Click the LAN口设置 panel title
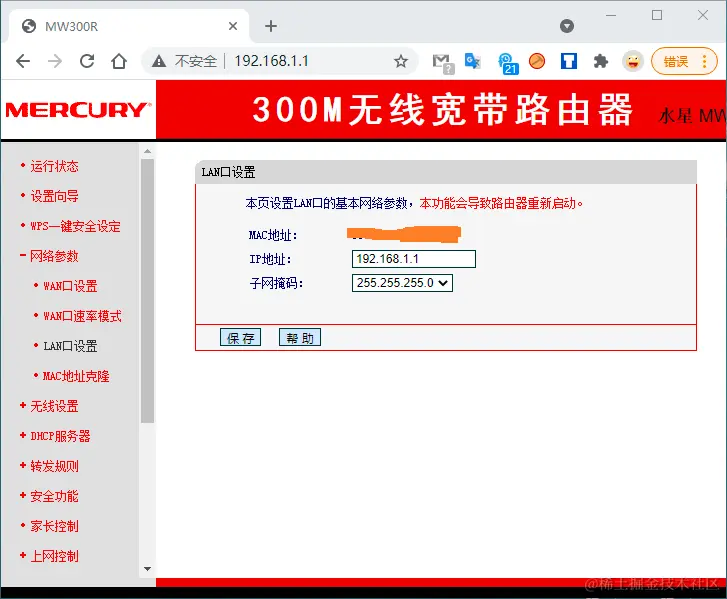727x599 pixels. tap(228, 172)
